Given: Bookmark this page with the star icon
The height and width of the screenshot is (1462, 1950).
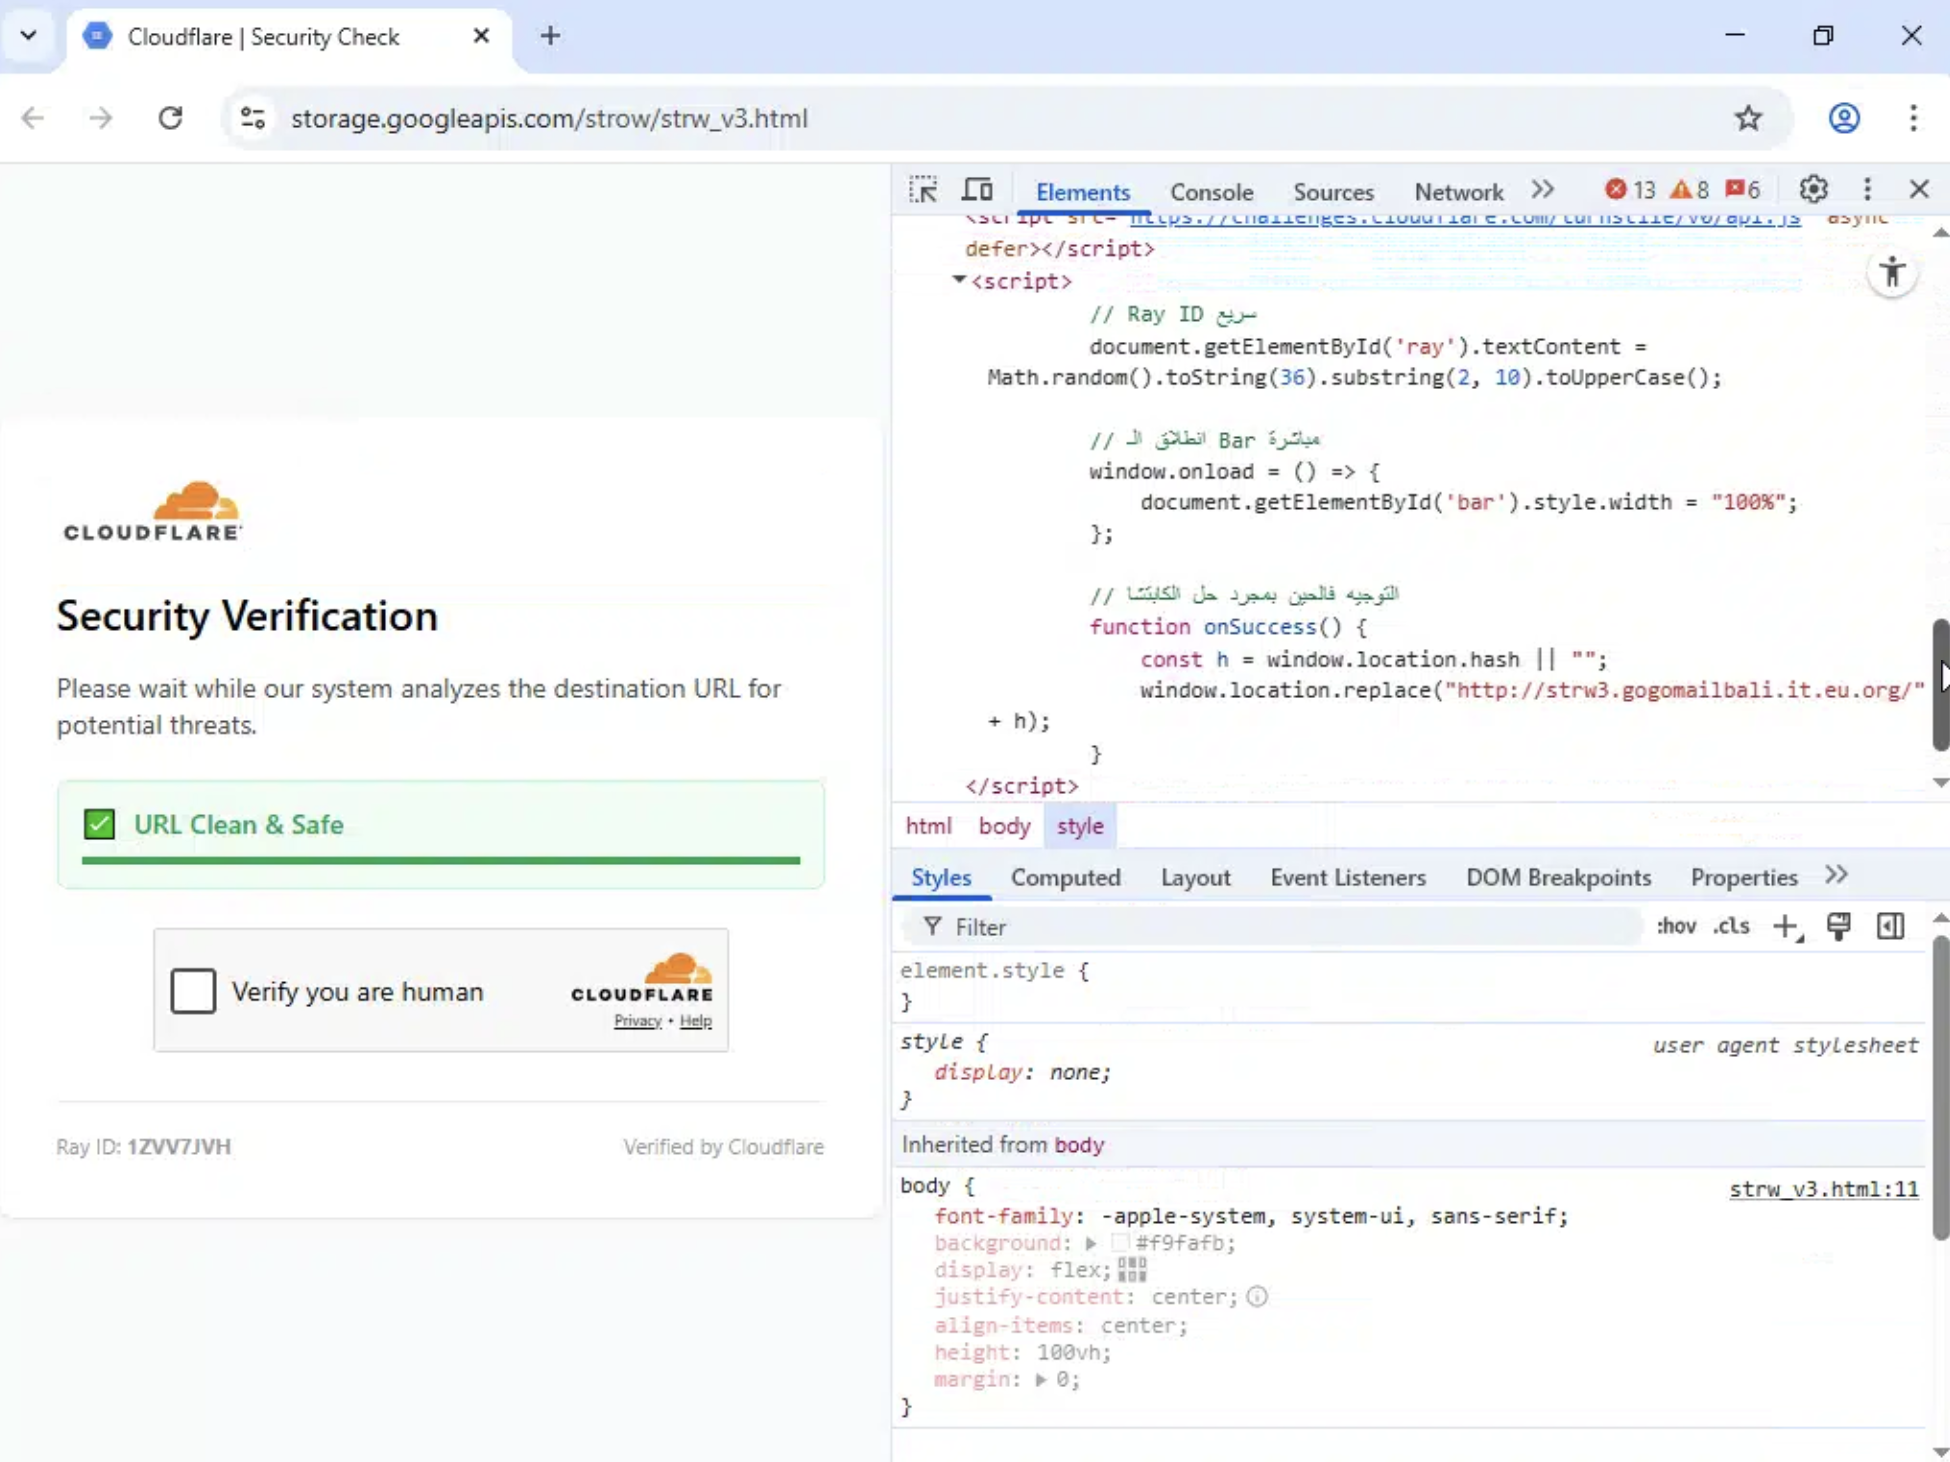Looking at the screenshot, I should [x=1748, y=118].
